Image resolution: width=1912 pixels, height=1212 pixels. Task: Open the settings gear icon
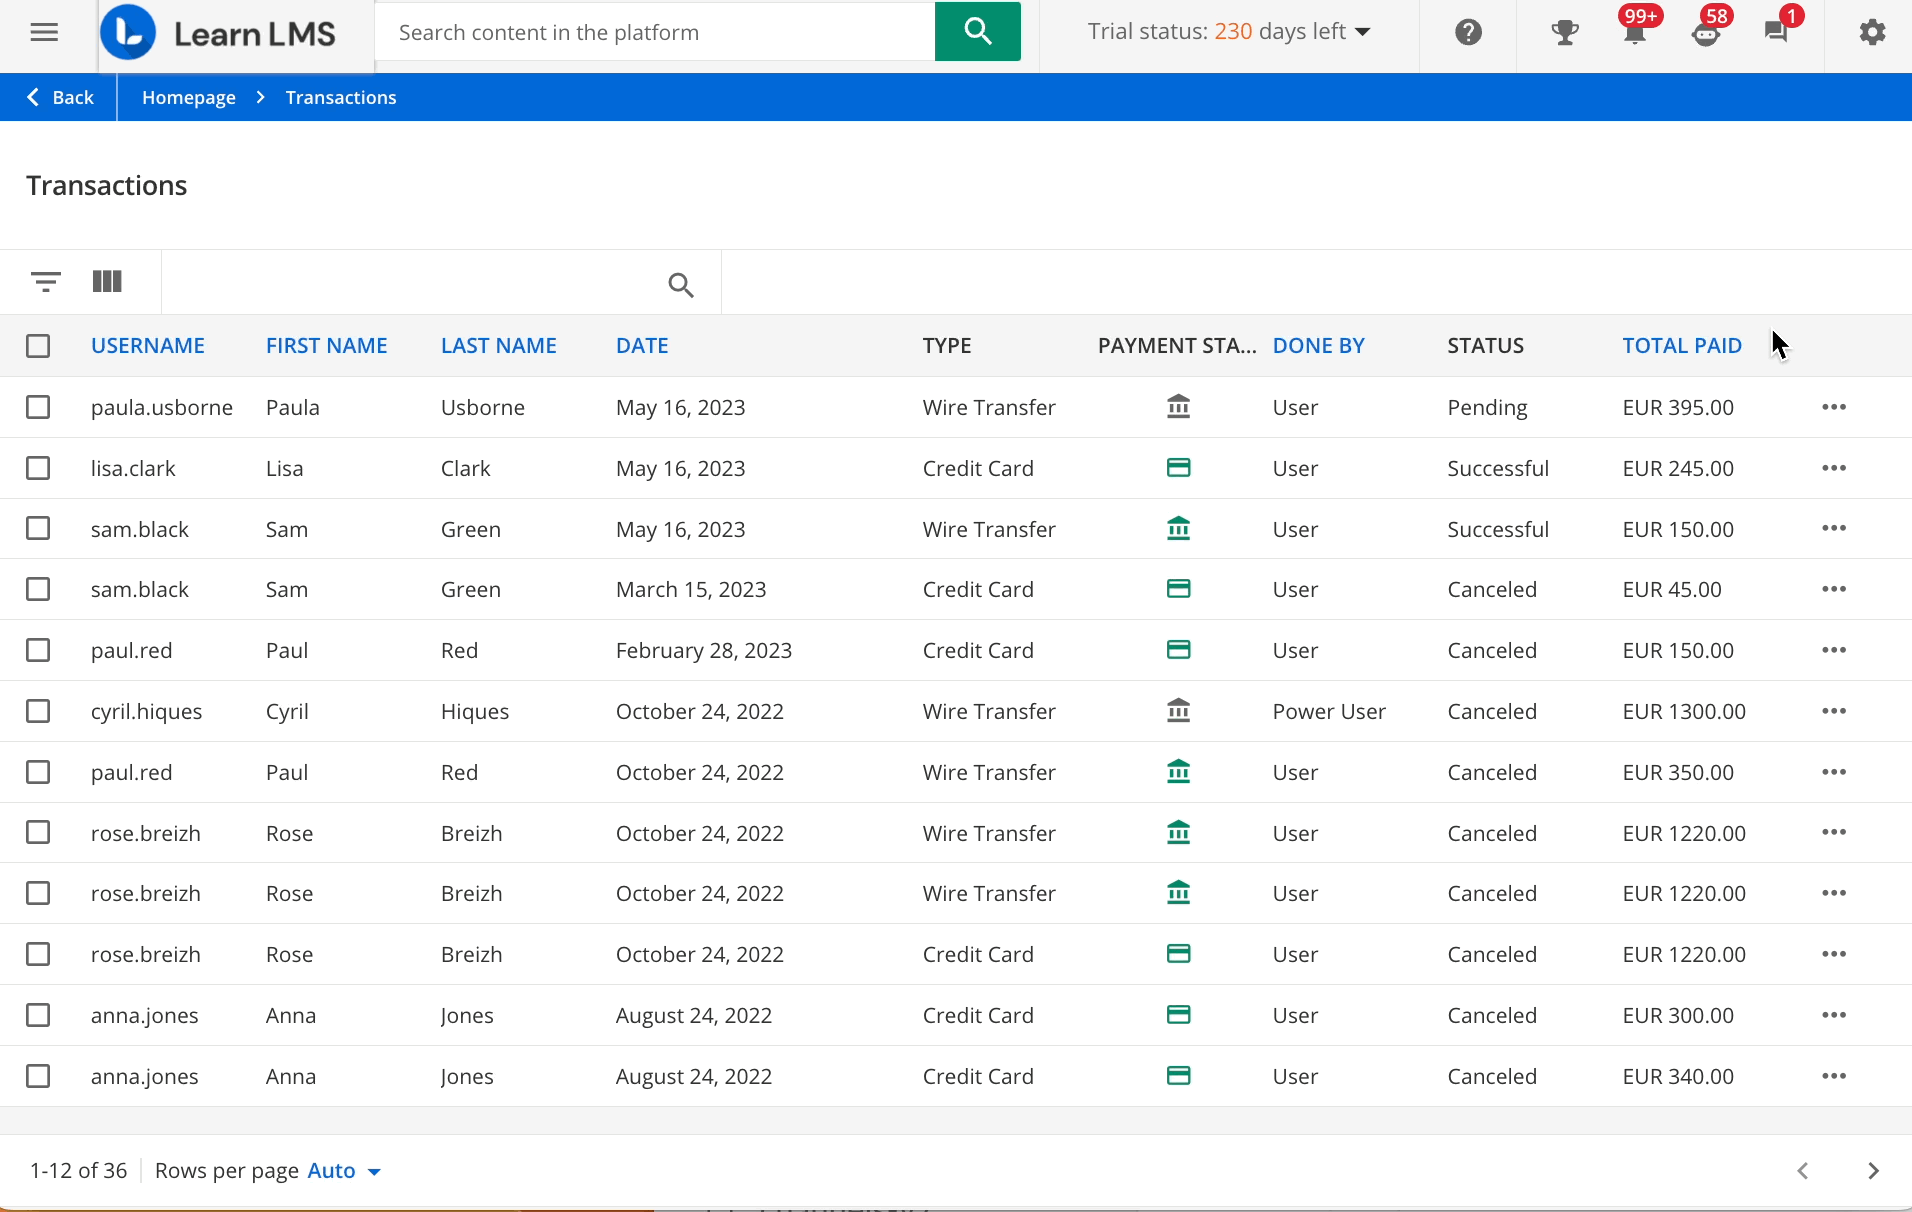tap(1872, 32)
